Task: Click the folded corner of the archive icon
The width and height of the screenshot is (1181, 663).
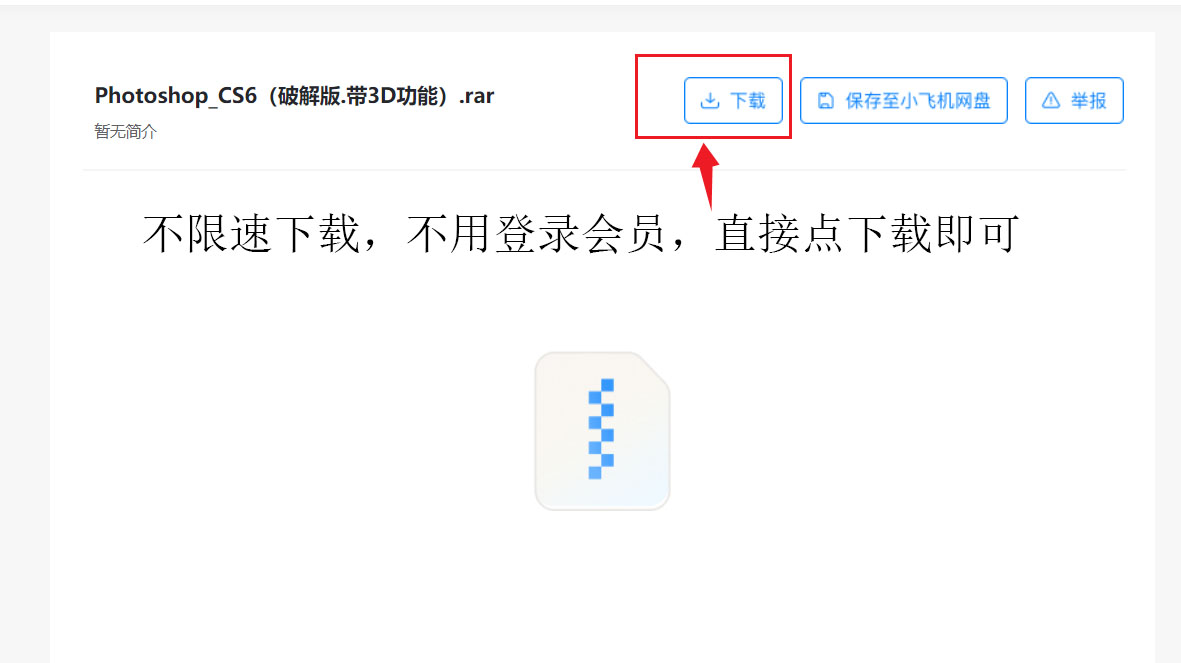Action: pyautogui.click(x=654, y=368)
